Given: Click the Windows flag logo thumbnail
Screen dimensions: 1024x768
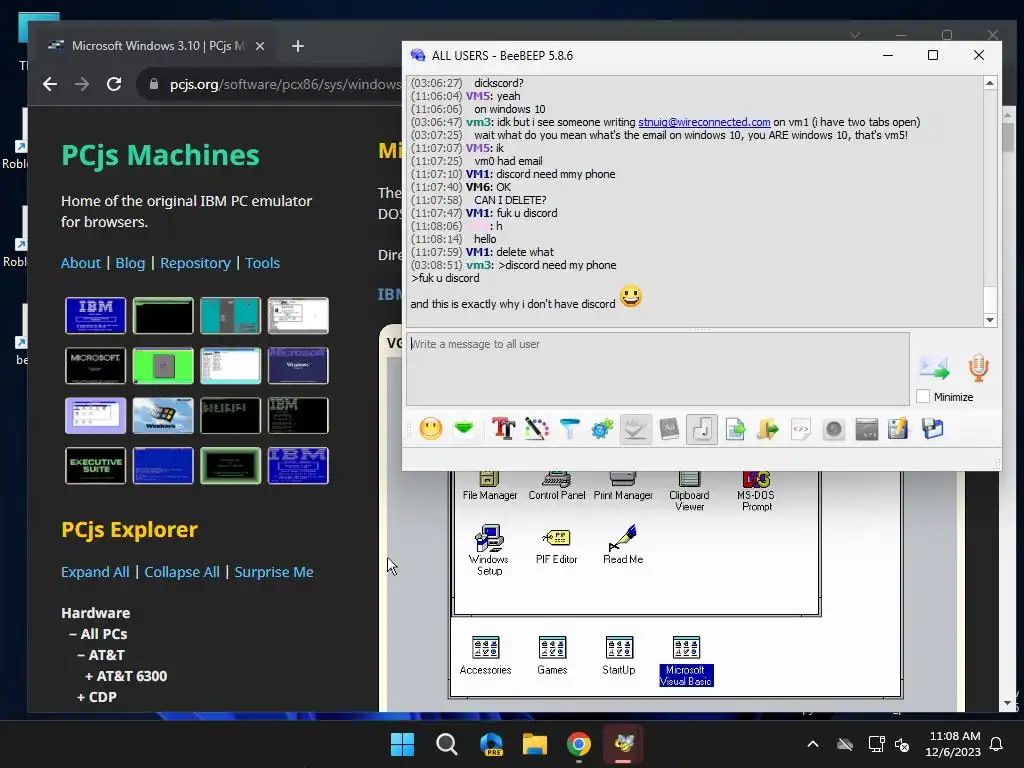Looking at the screenshot, I should [163, 415].
